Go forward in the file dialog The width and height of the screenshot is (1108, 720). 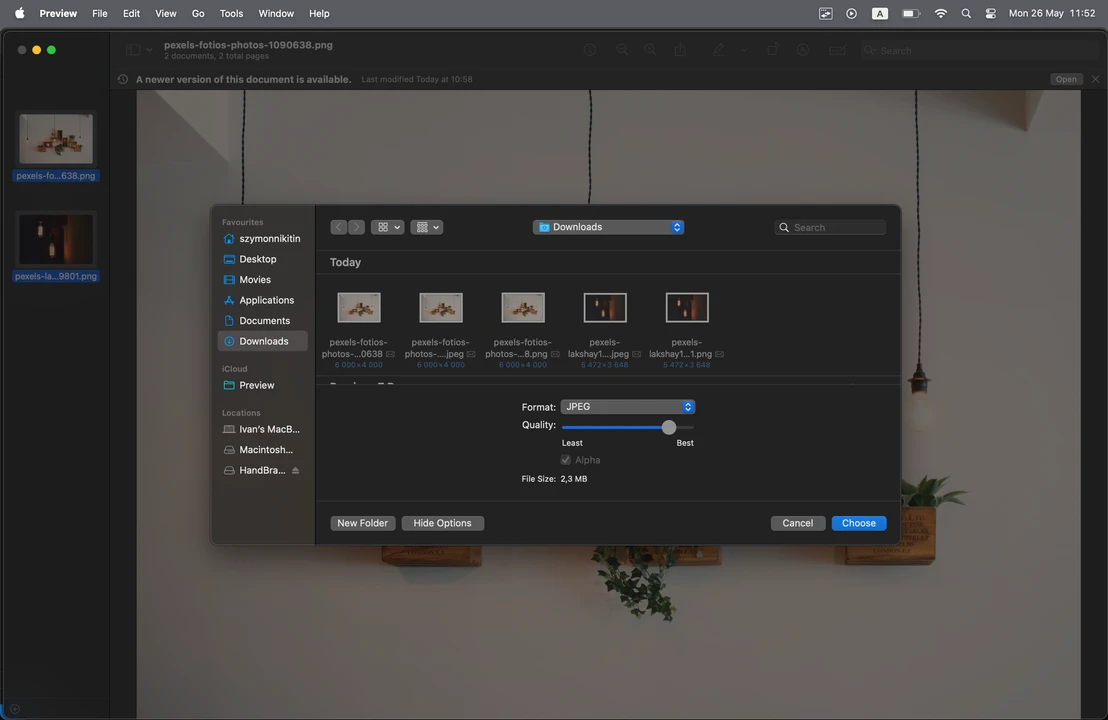tap(356, 227)
